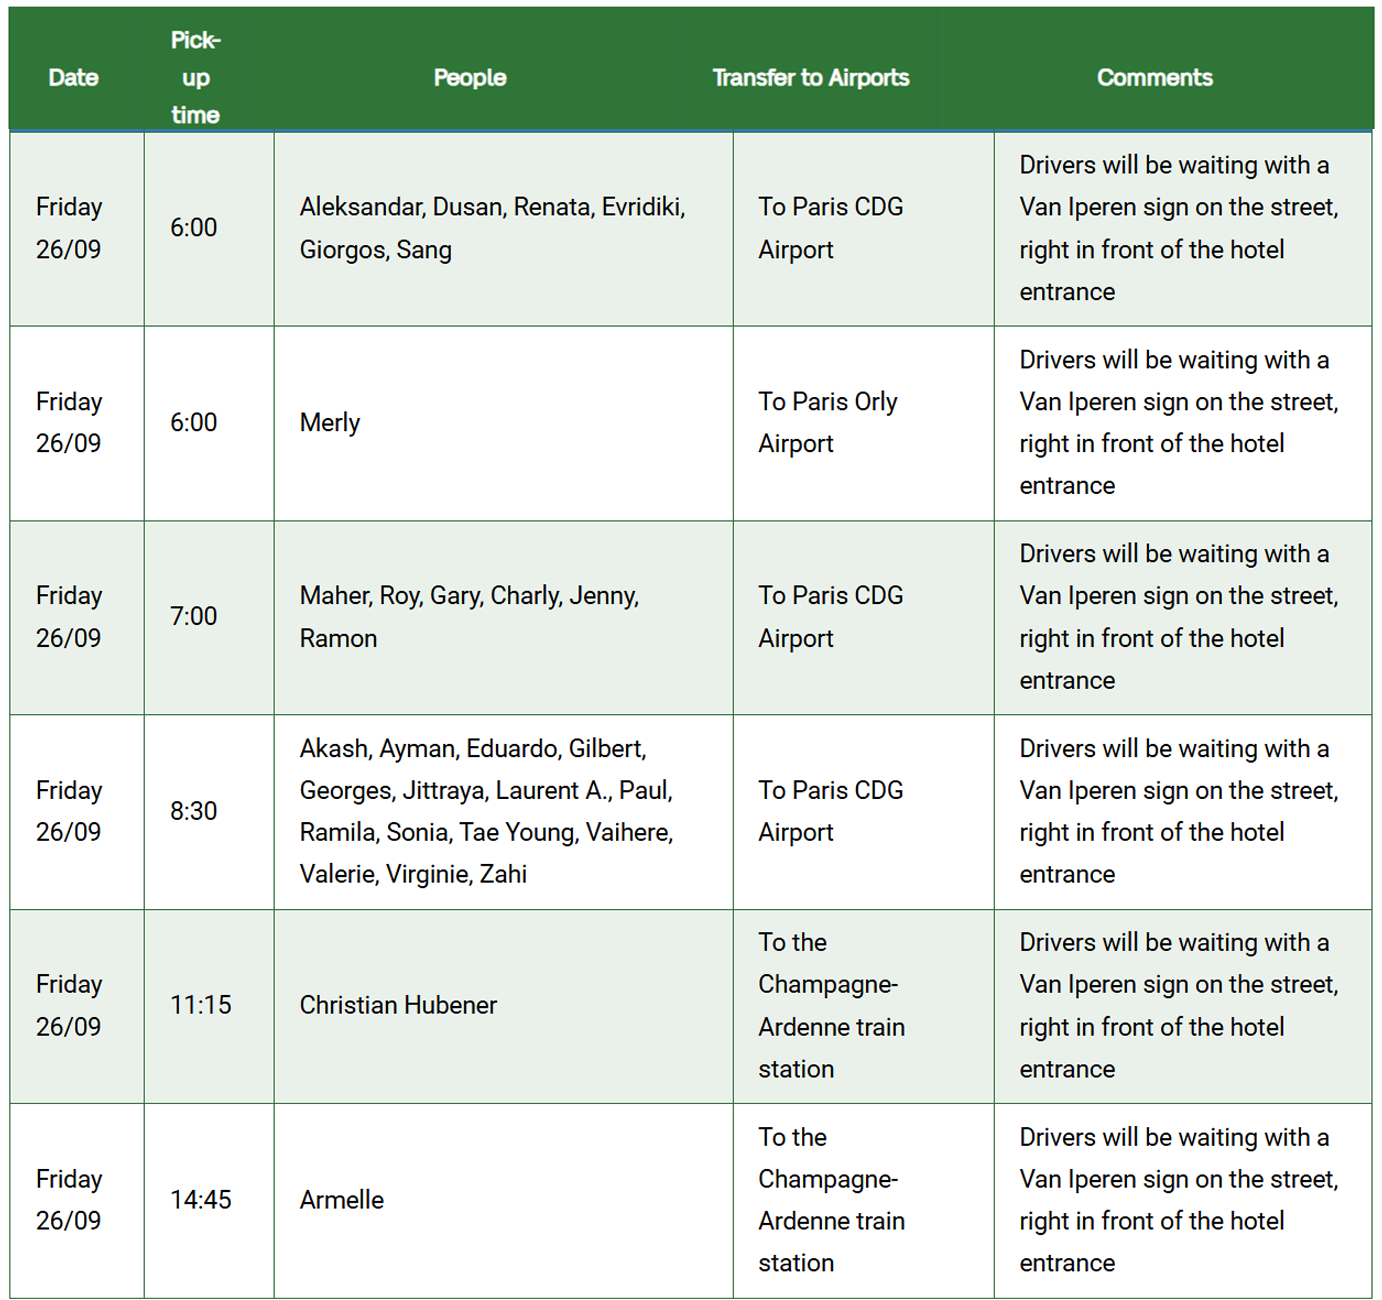Select the transfer cell in Christian Hubener's row

coord(831,1005)
